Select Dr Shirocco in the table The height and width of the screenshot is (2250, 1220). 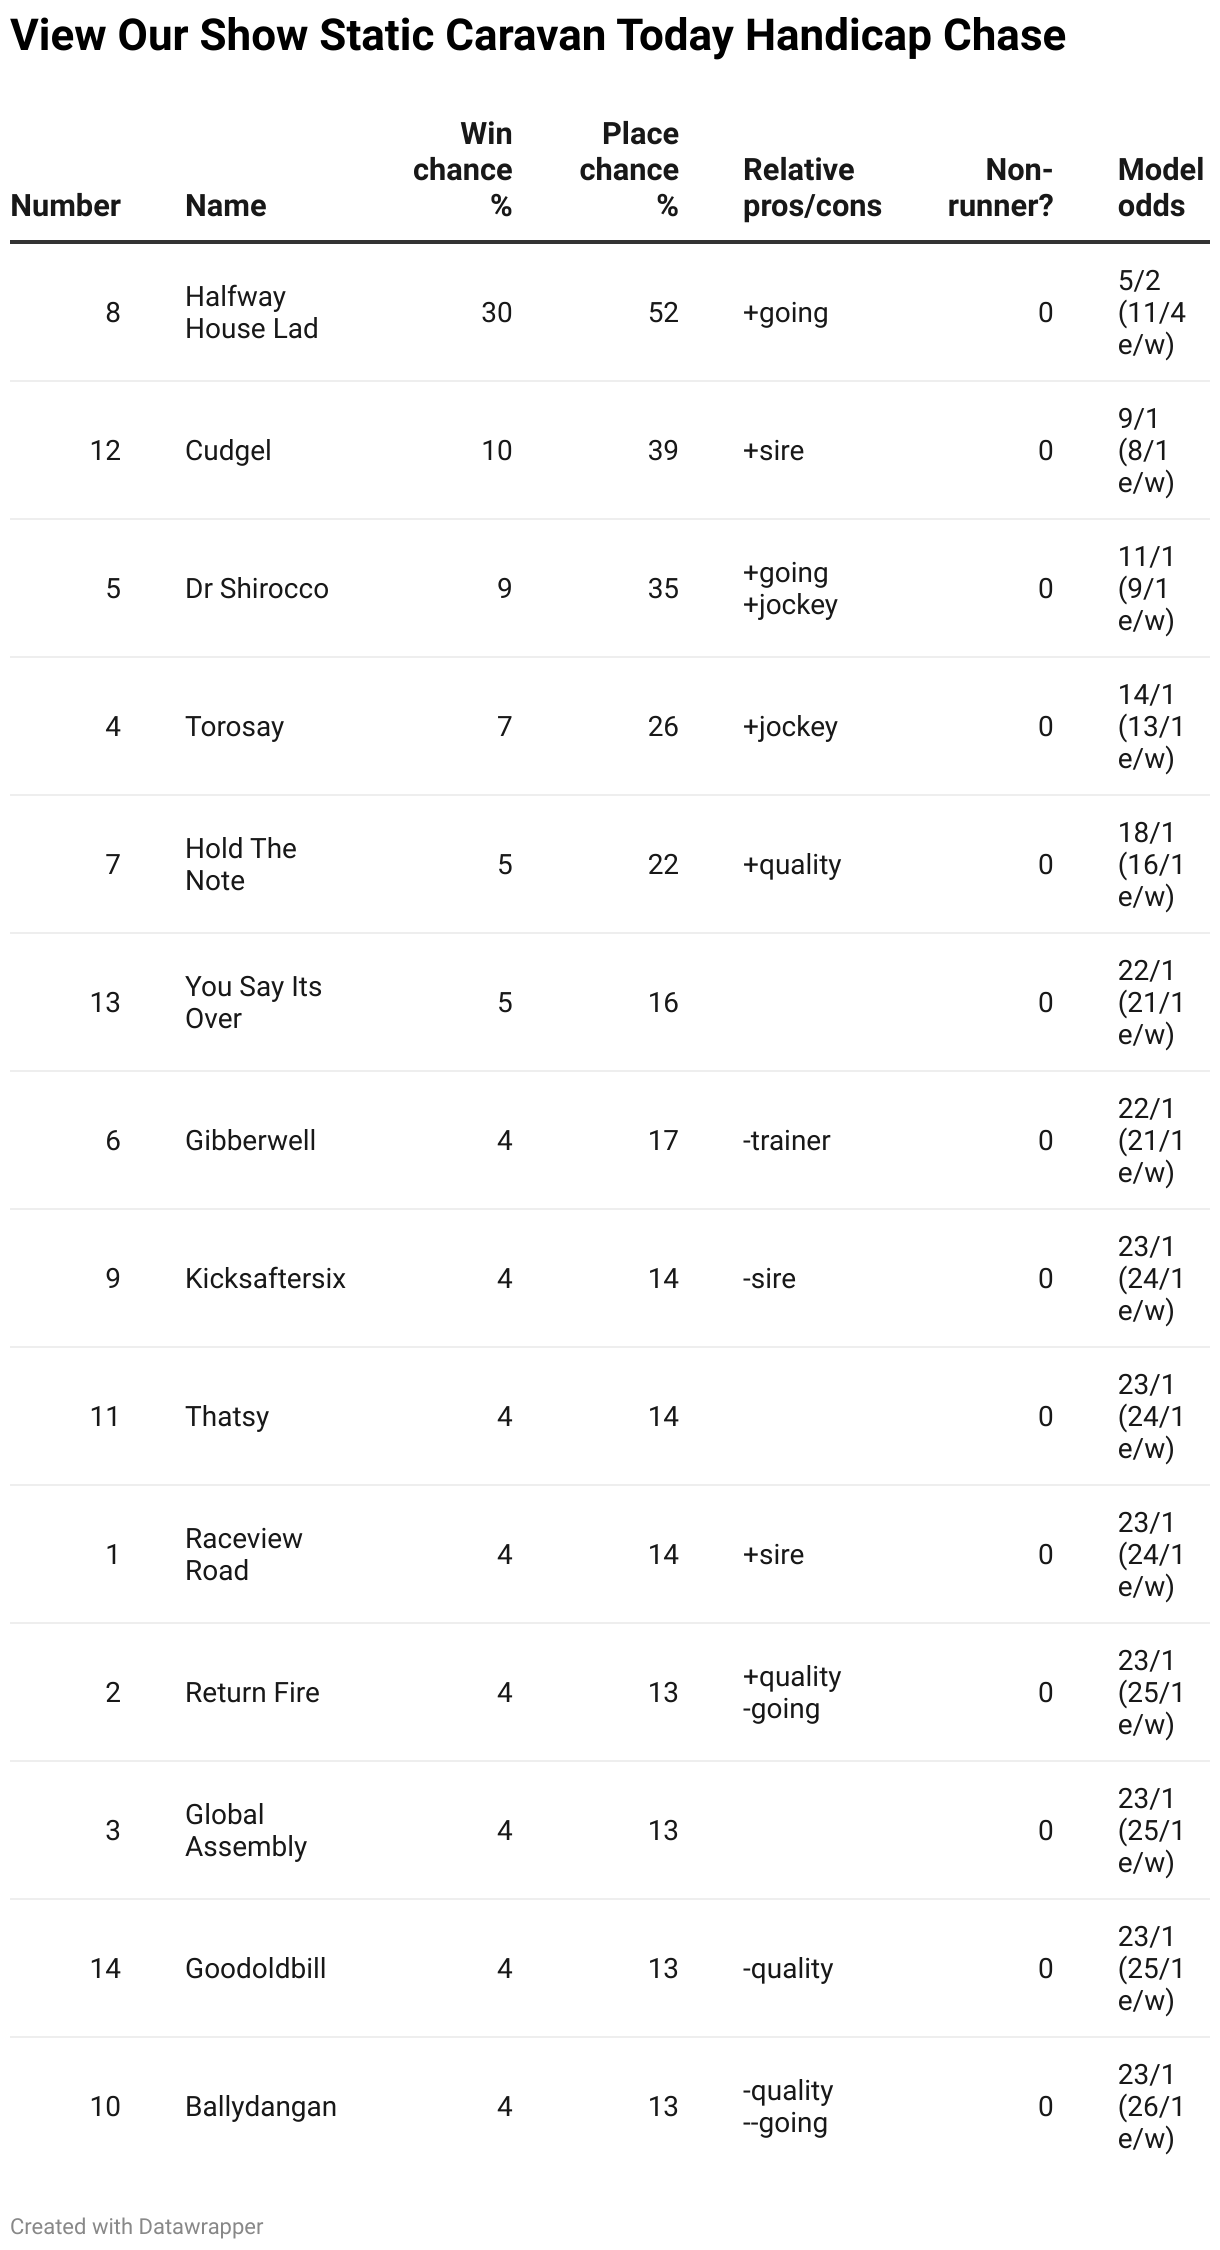click(256, 588)
